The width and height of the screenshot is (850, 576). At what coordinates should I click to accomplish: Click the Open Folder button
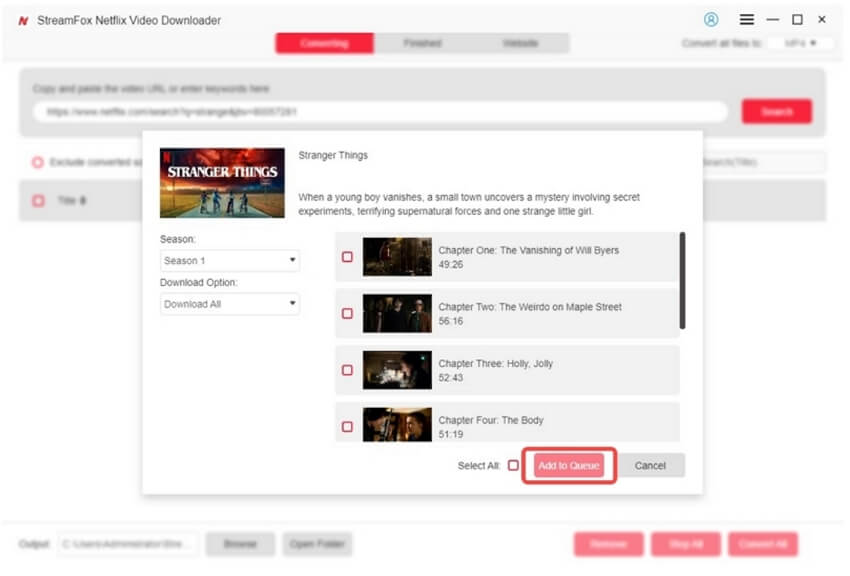[317, 543]
